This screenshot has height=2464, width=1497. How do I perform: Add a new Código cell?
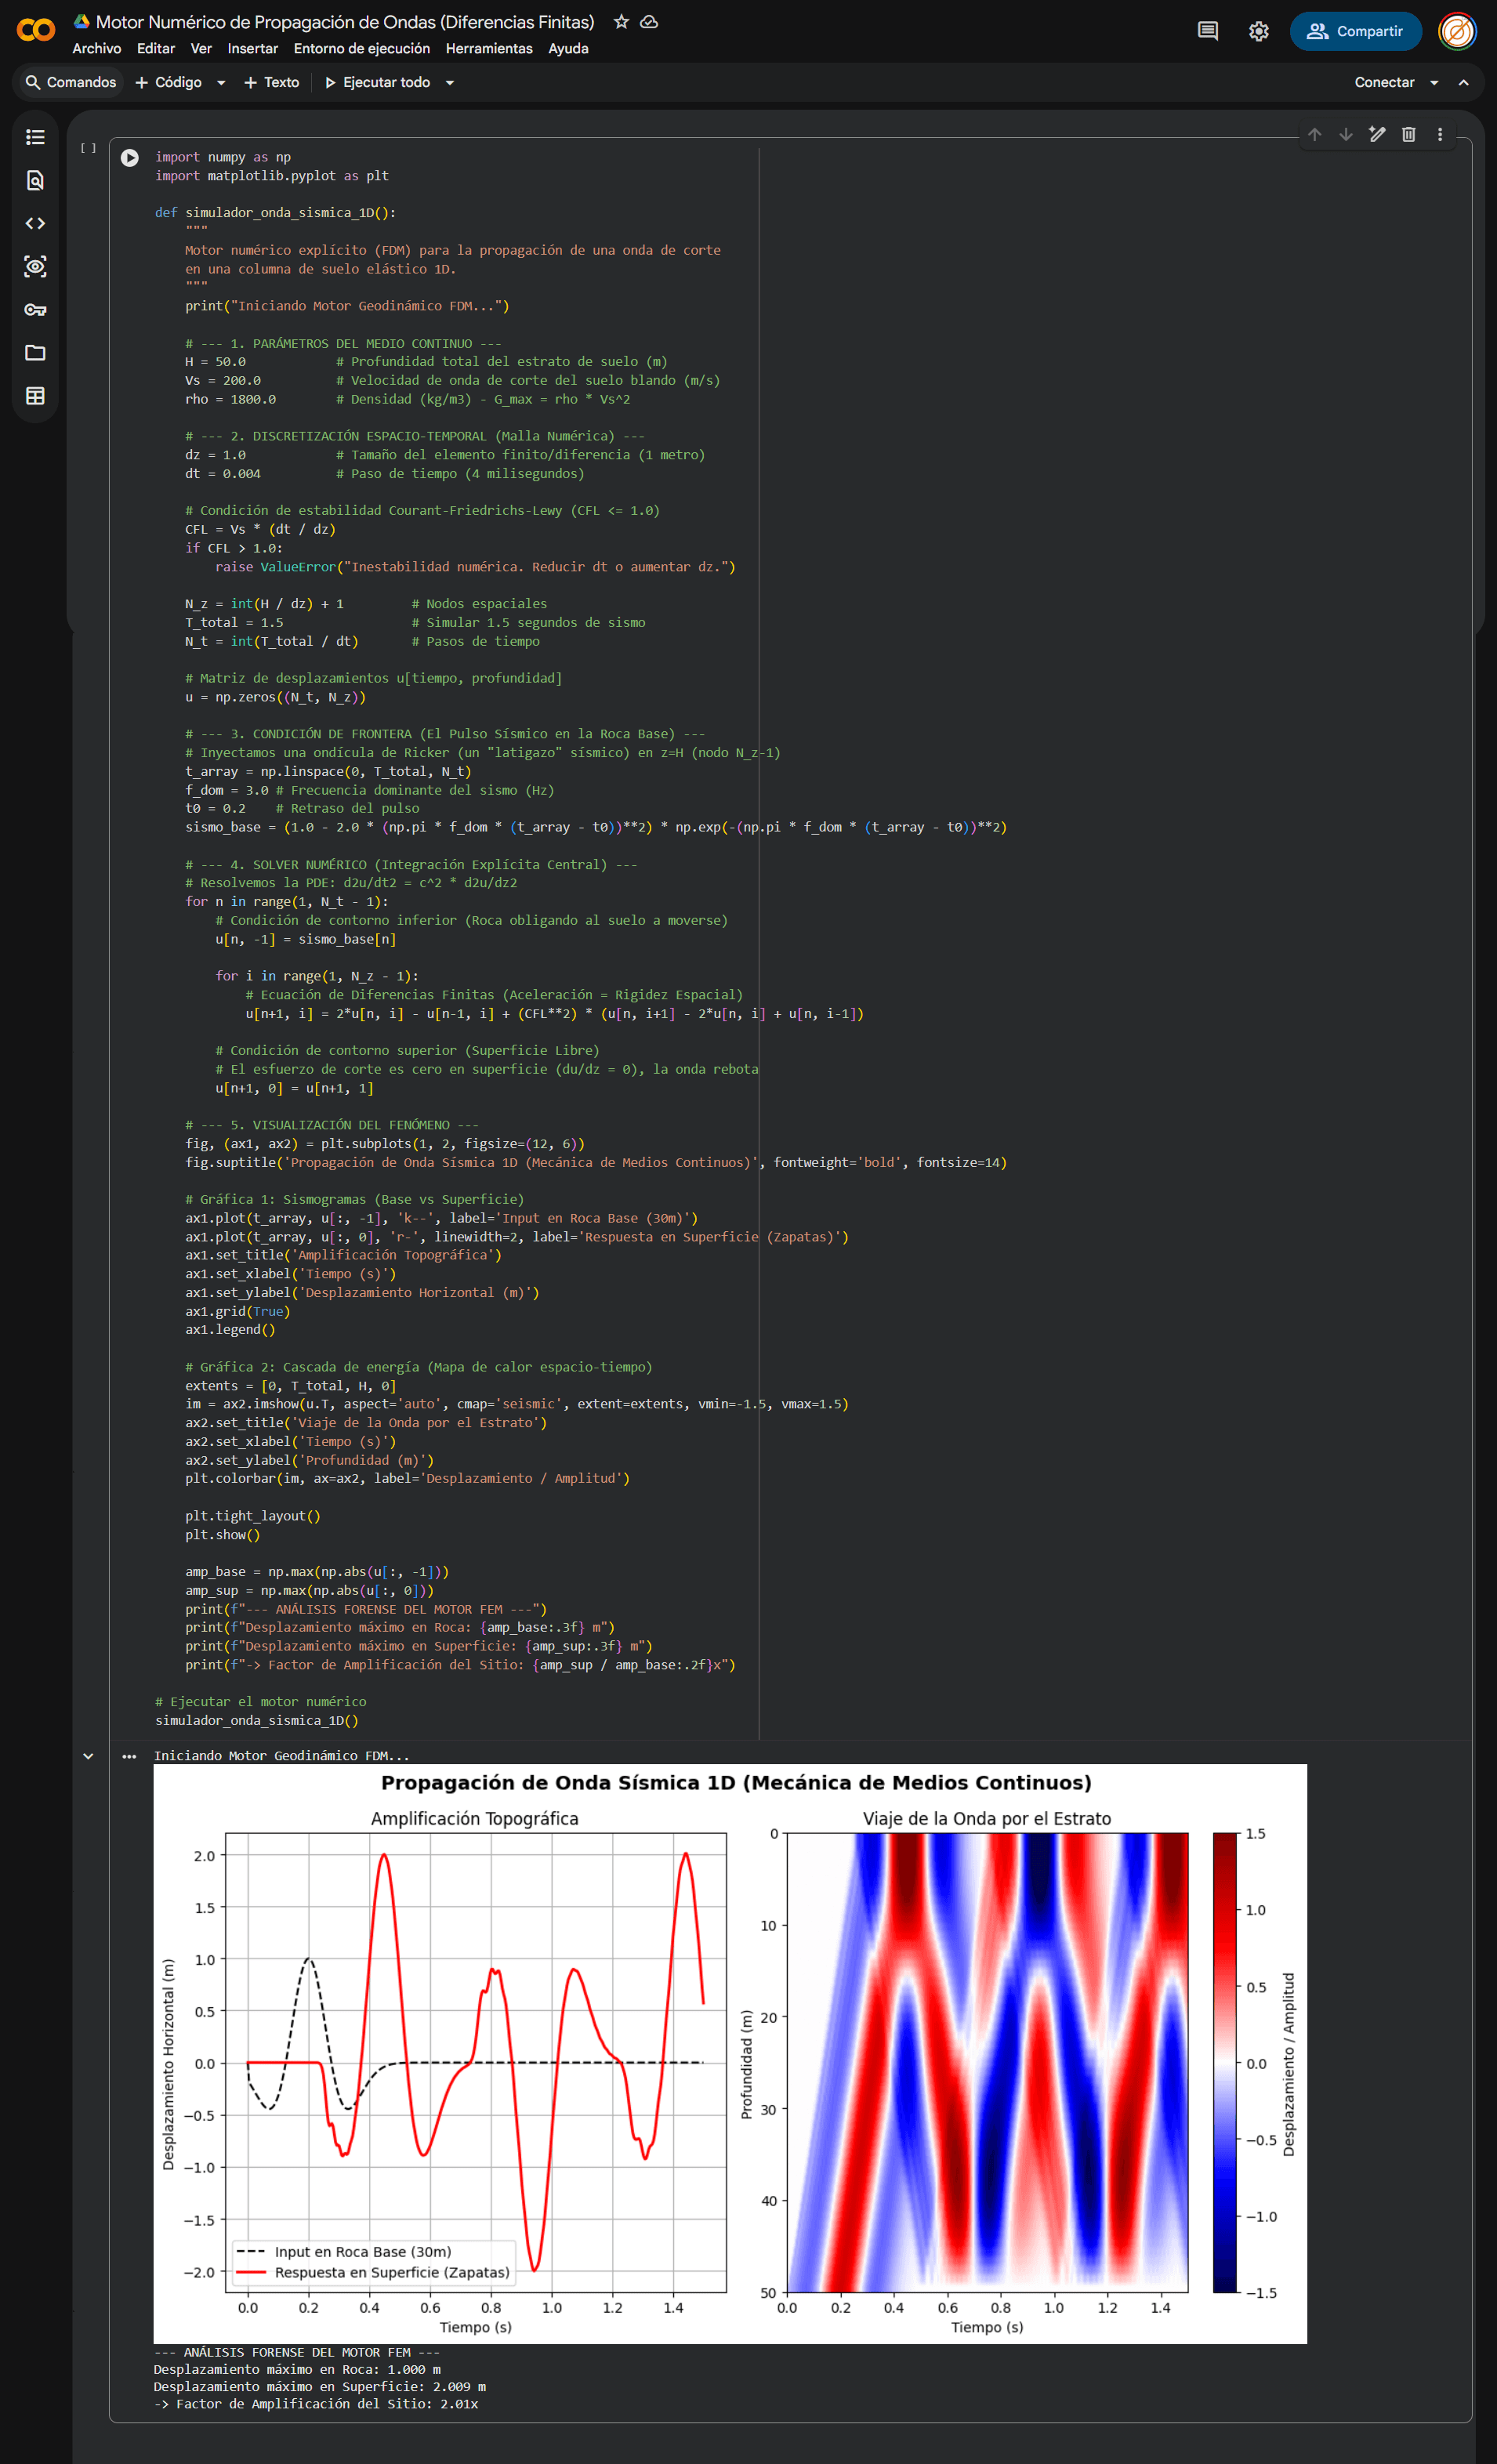169,83
